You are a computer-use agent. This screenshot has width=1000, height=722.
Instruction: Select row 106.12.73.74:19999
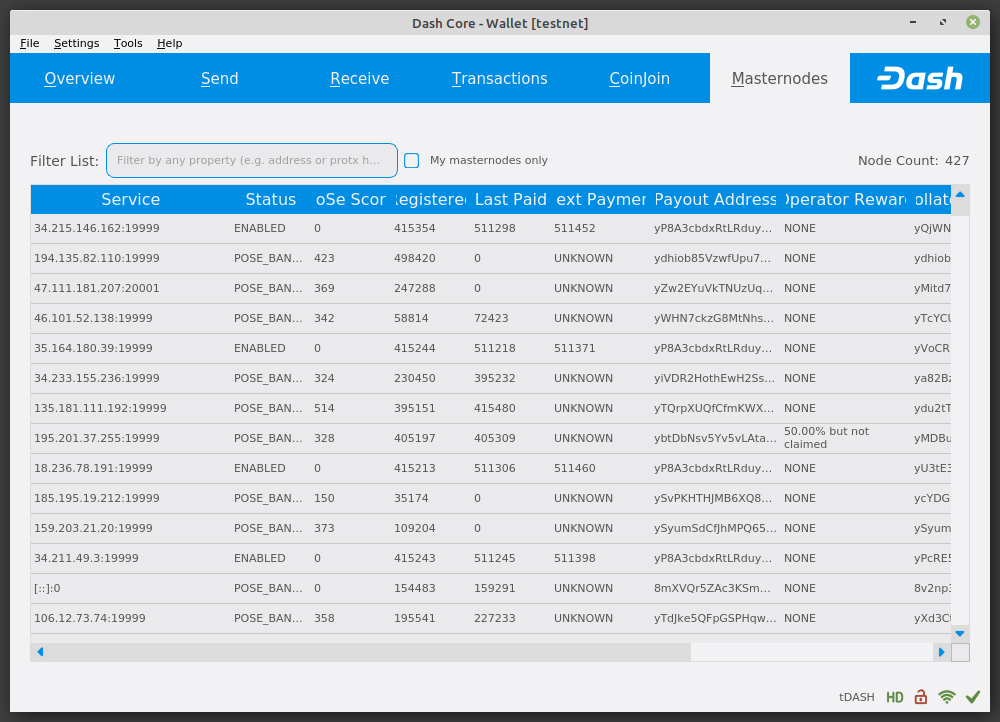click(x=490, y=618)
